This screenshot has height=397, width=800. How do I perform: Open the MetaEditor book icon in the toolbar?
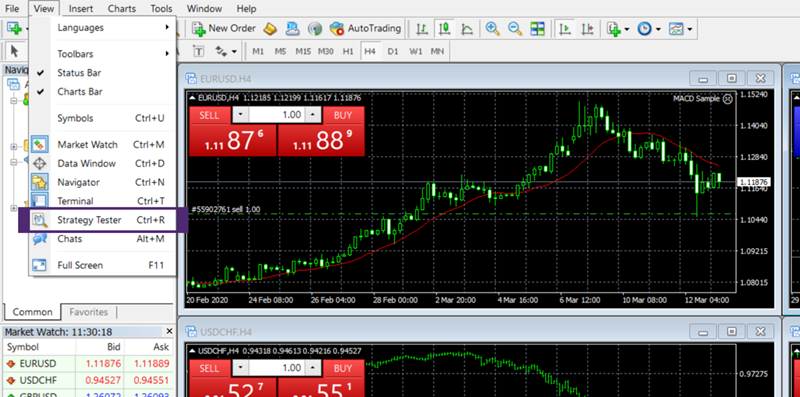pyautogui.click(x=270, y=29)
